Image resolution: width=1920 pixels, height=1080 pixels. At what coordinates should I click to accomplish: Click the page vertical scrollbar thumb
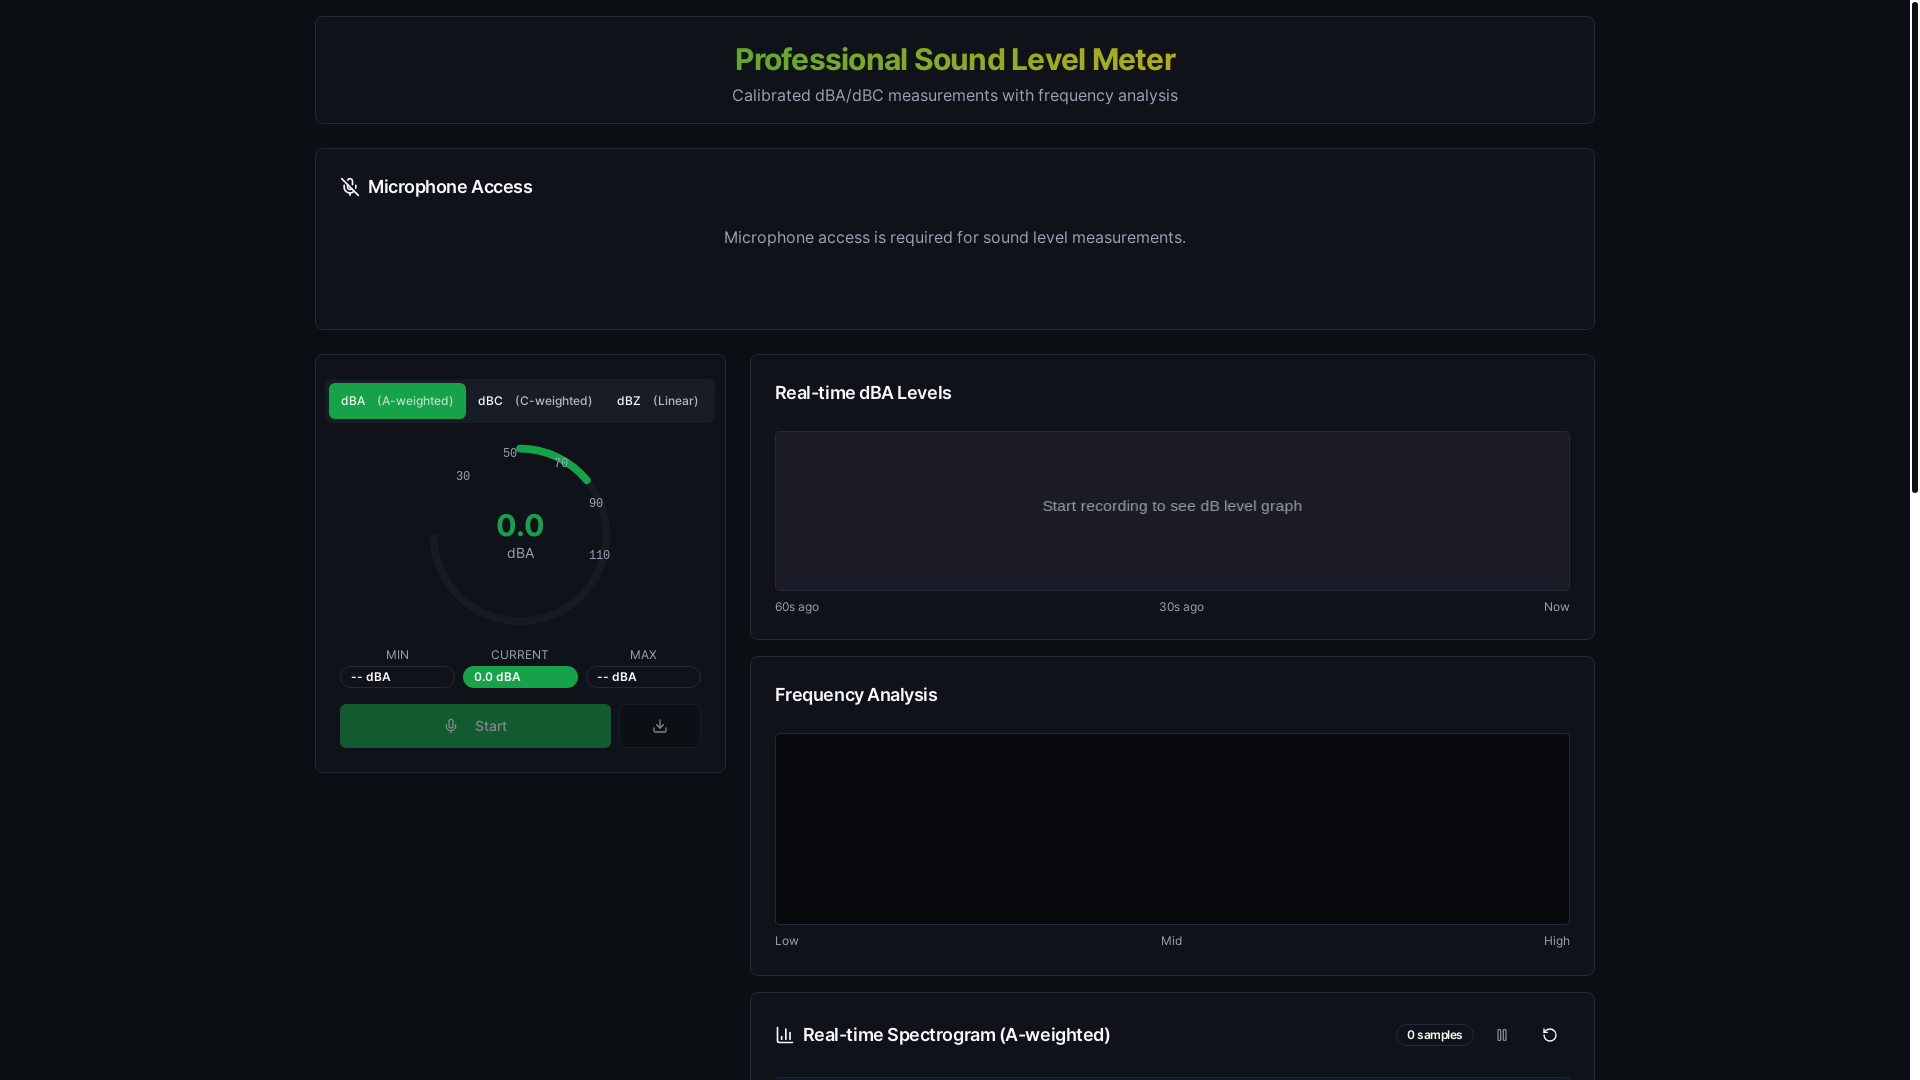point(1914,247)
